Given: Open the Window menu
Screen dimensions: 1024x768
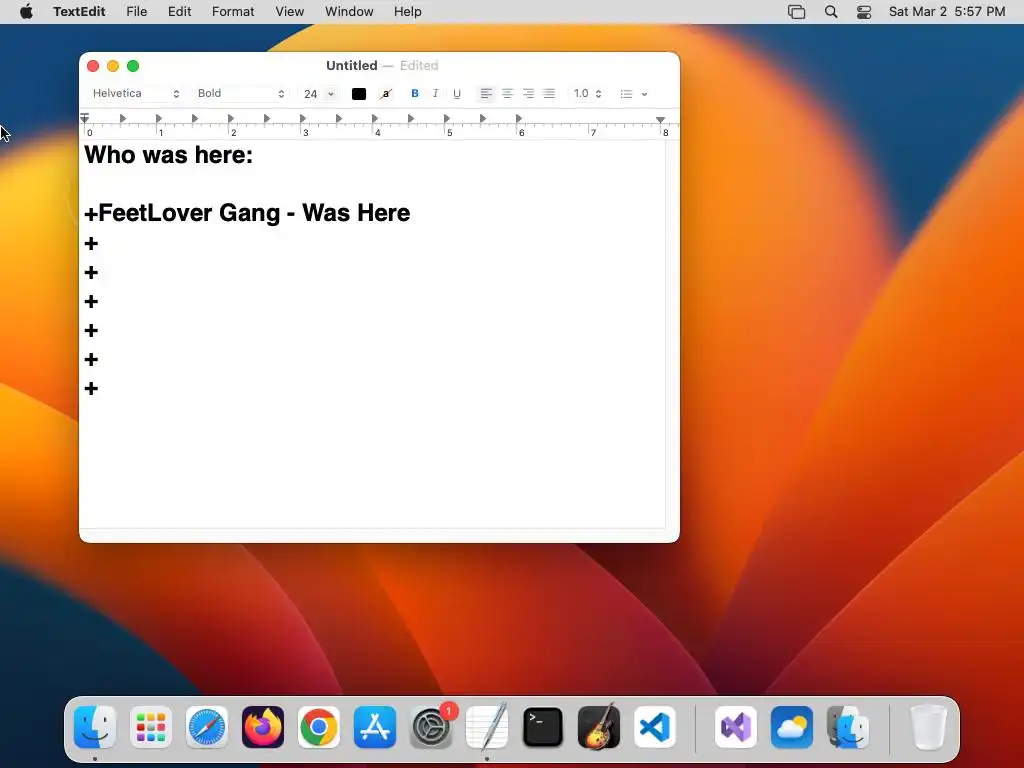Looking at the screenshot, I should pyautogui.click(x=349, y=12).
